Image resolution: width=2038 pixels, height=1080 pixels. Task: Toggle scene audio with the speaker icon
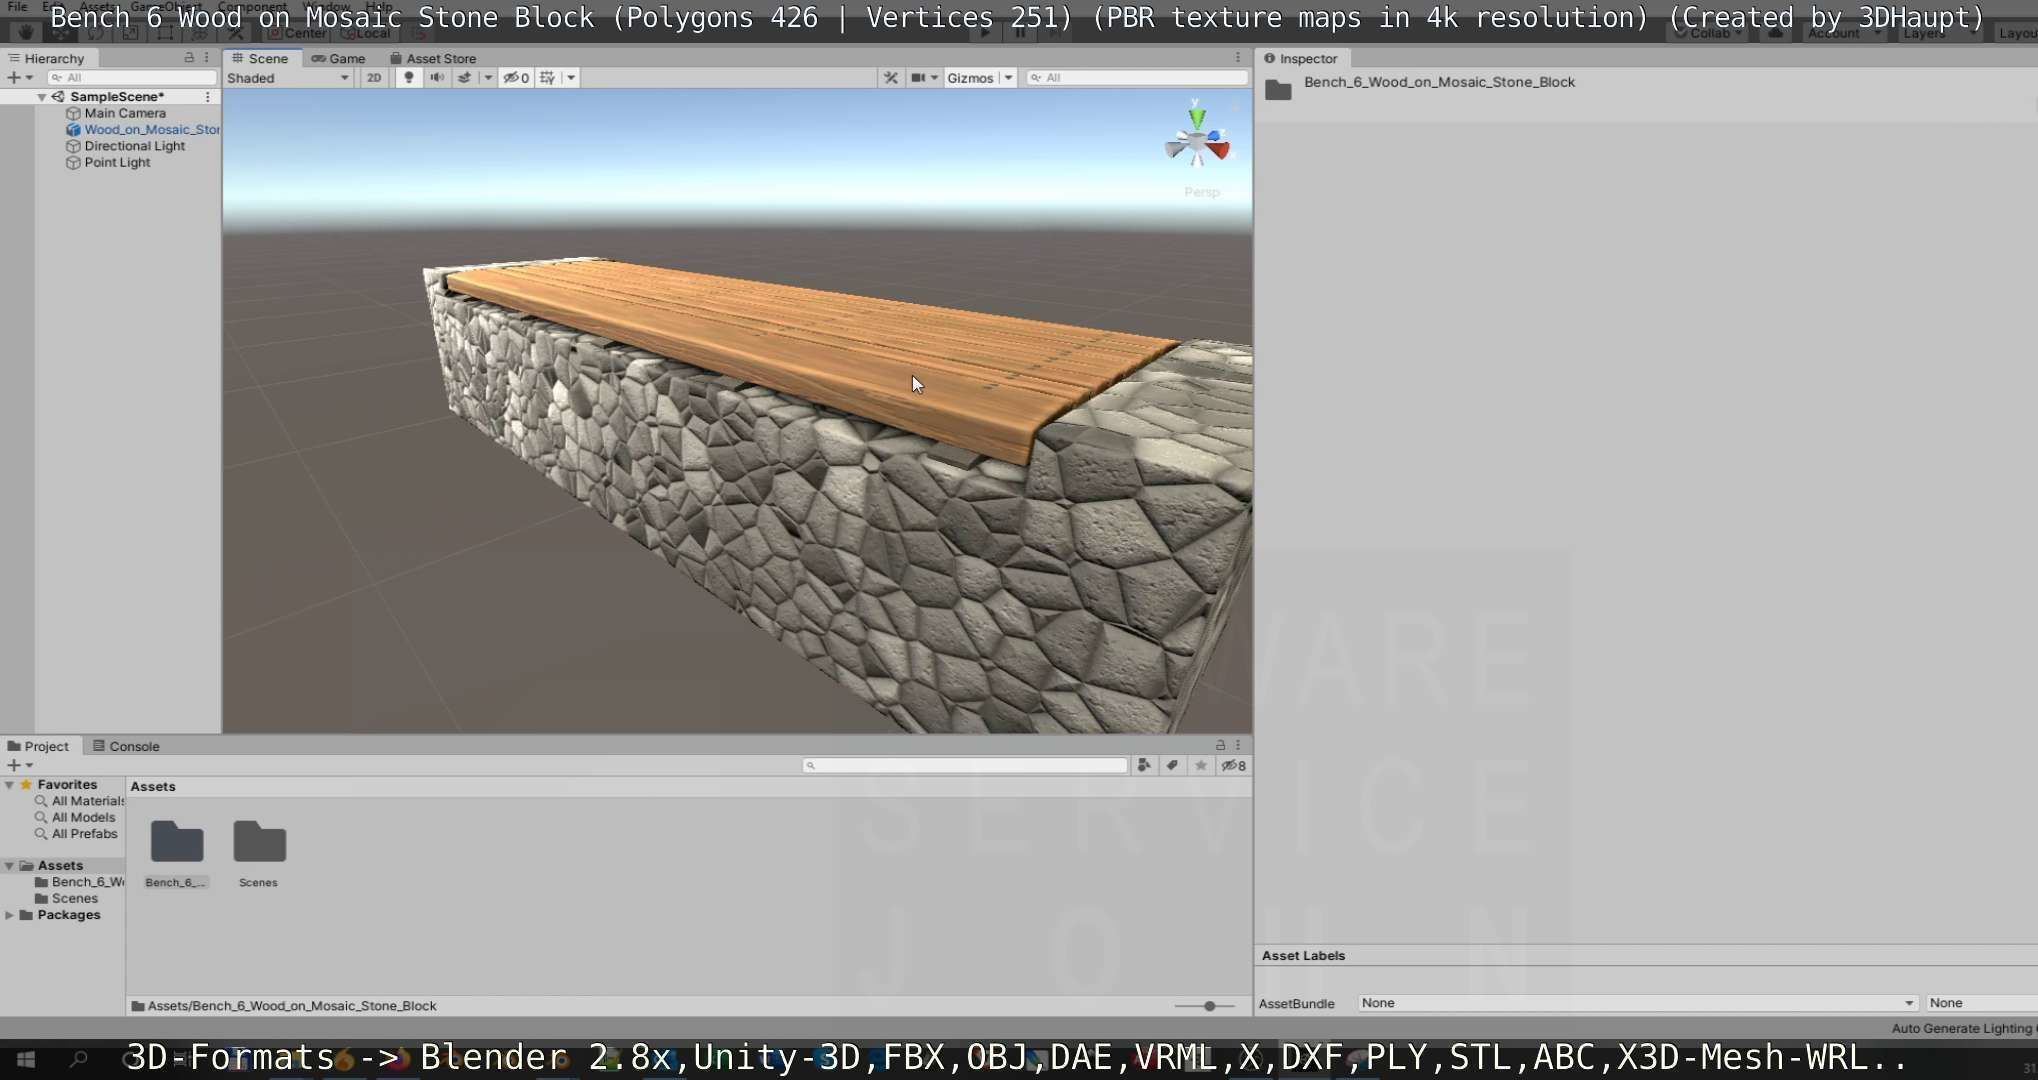coord(437,78)
